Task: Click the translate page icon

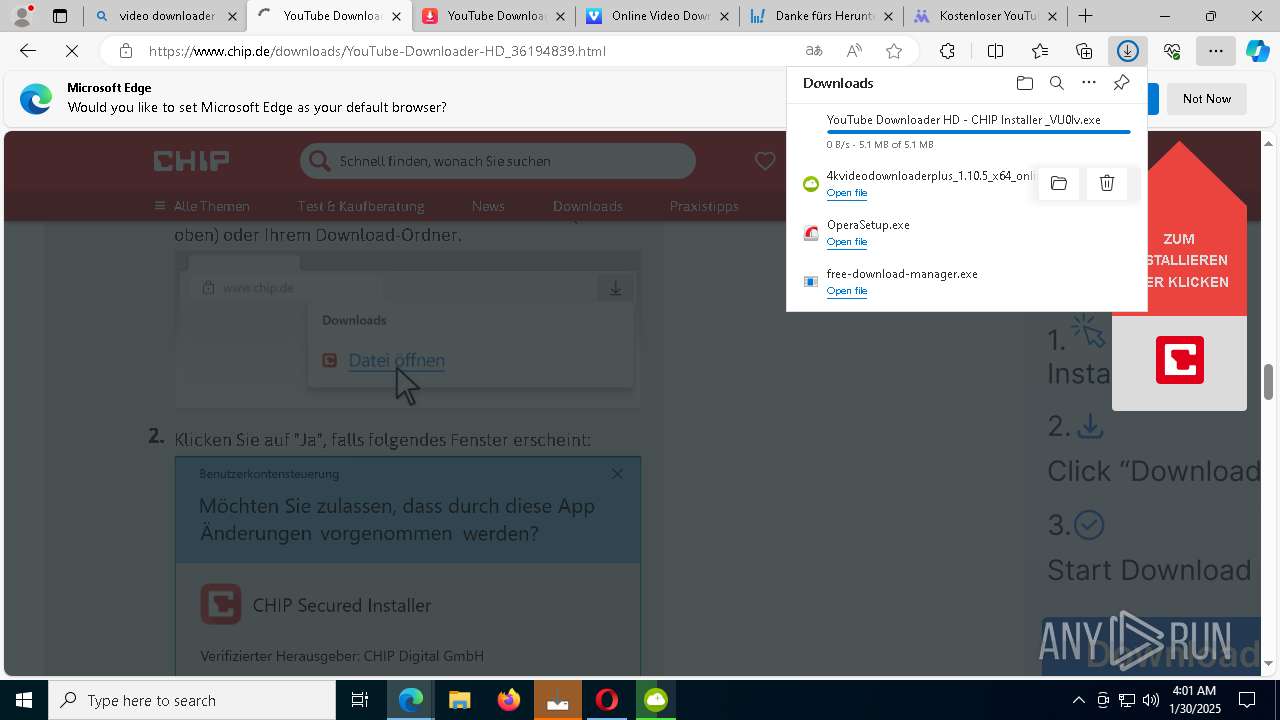Action: pos(814,51)
